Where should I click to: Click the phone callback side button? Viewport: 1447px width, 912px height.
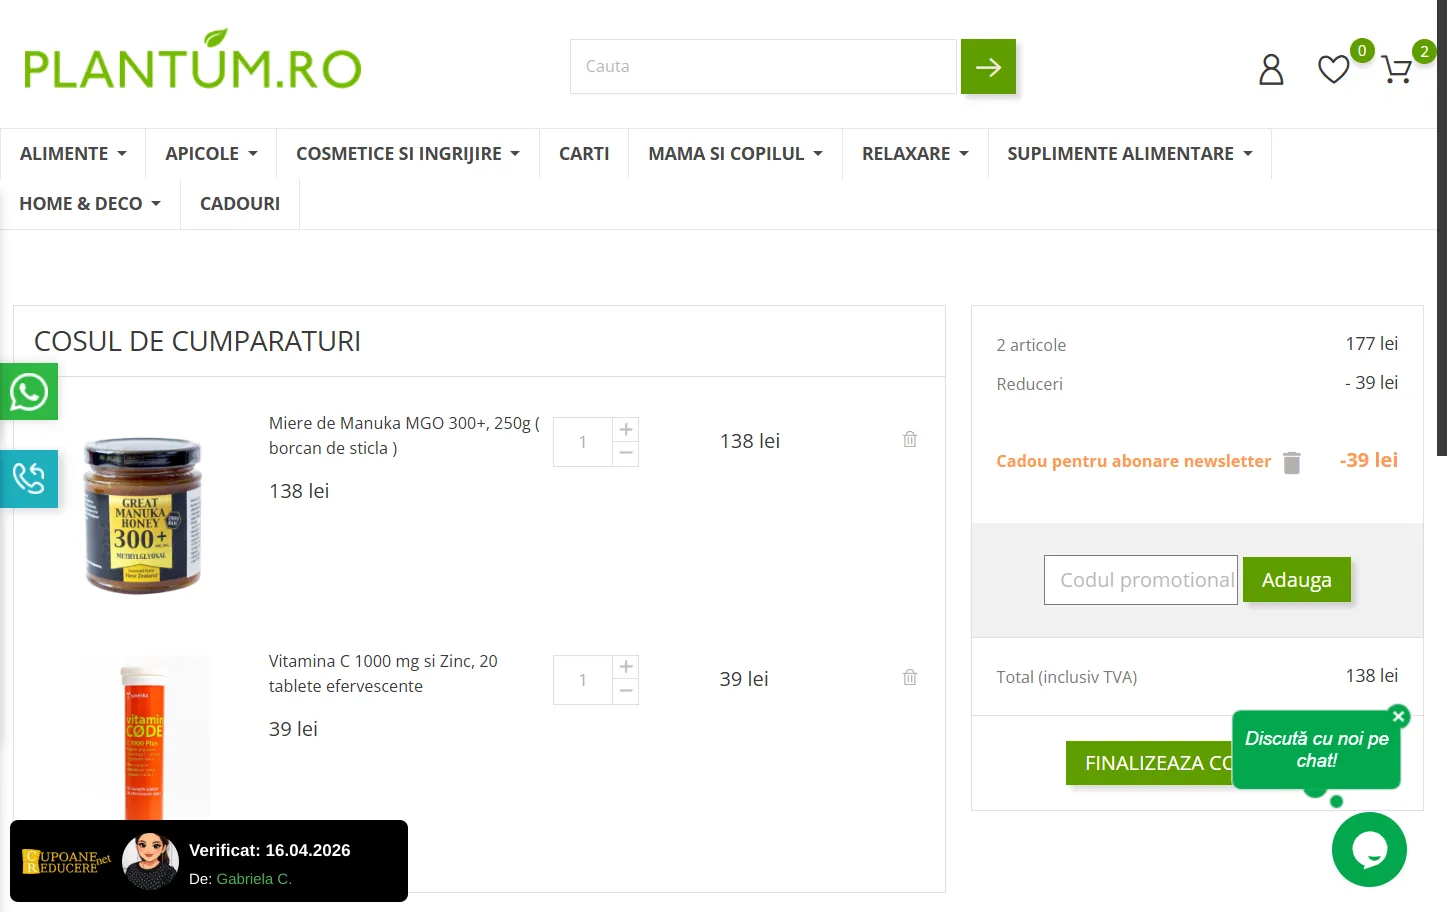click(29, 479)
